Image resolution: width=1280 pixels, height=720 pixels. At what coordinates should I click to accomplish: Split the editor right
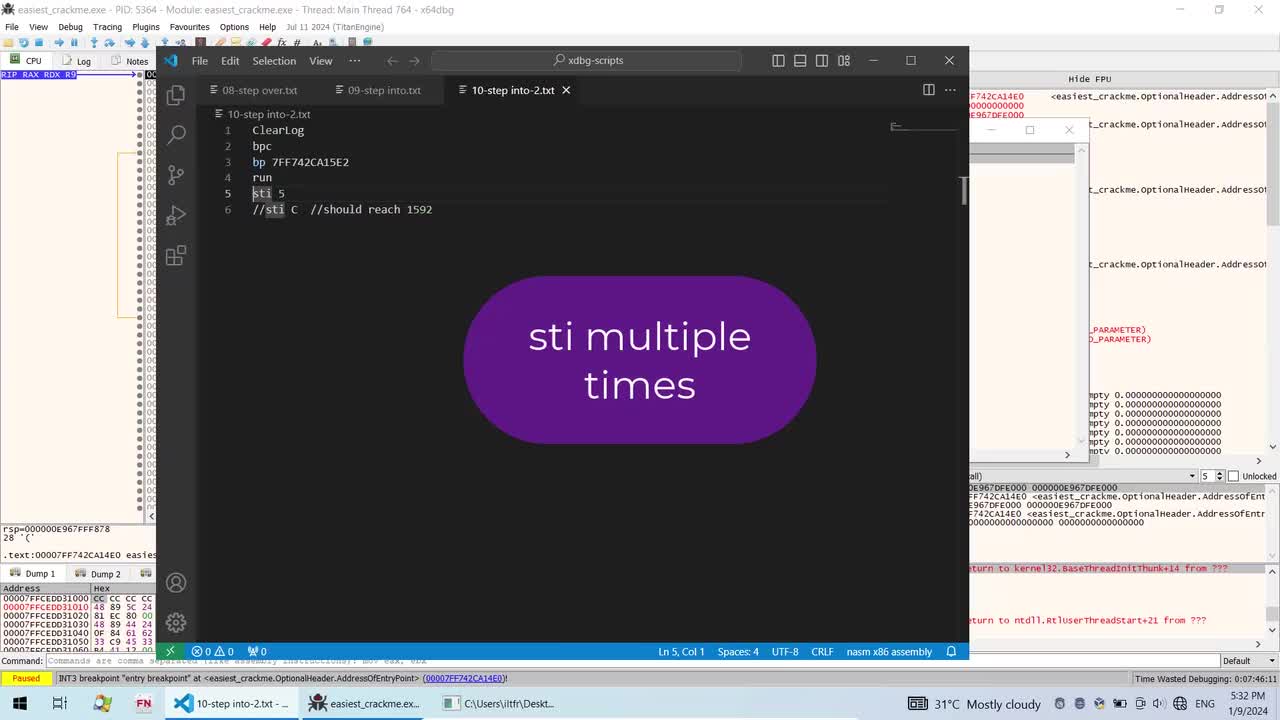(x=928, y=90)
